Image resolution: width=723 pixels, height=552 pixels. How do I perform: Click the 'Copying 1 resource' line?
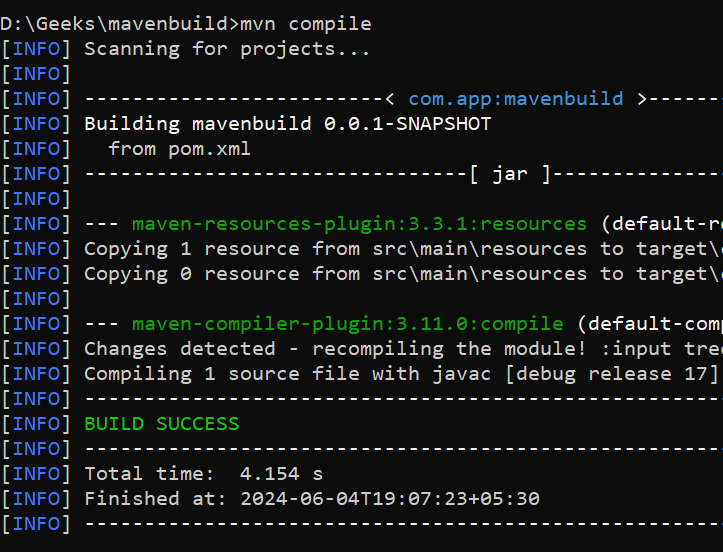(403, 249)
